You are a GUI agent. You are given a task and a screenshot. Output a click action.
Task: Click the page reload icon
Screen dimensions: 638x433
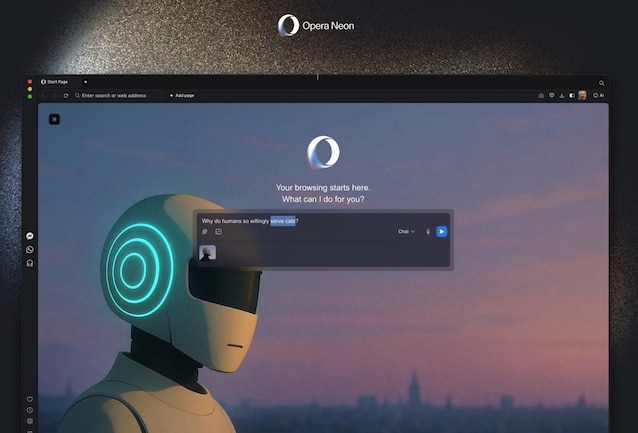click(x=66, y=95)
